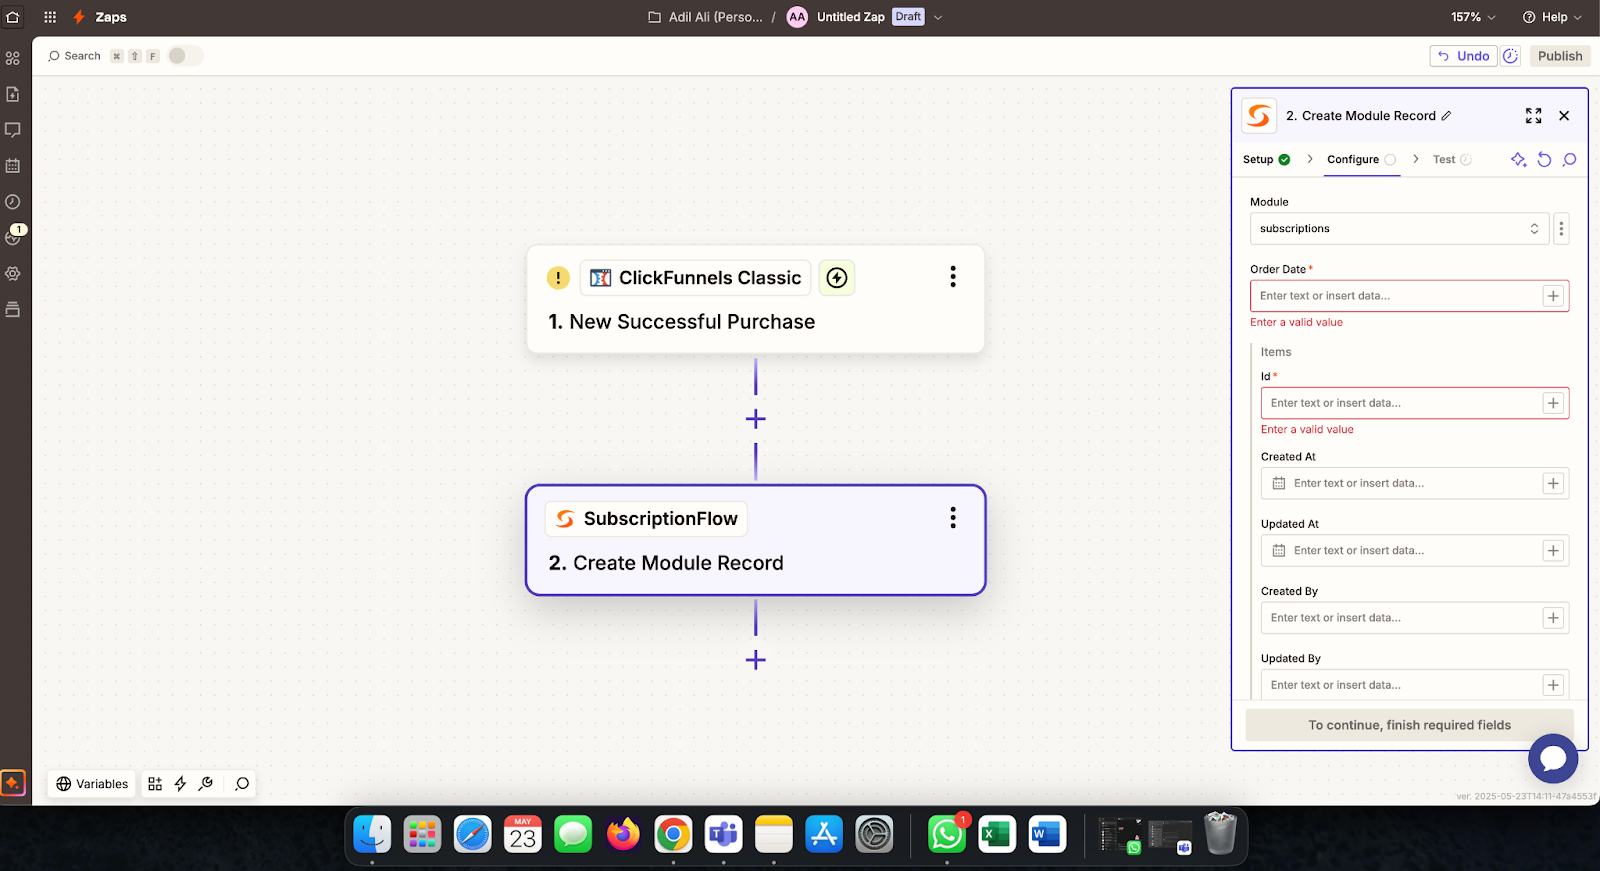
Task: Add a step between steps 1 and 2
Action: [x=756, y=419]
